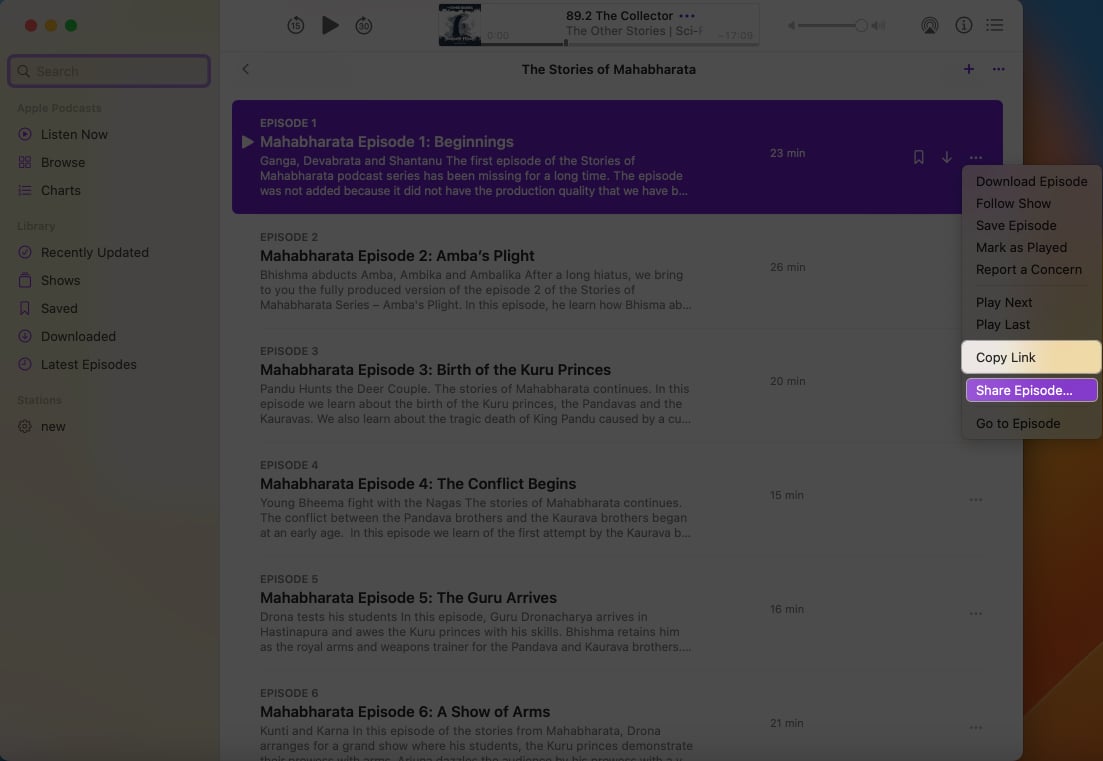
Task: Choose Copy Link from the menu
Action: [x=1031, y=357]
